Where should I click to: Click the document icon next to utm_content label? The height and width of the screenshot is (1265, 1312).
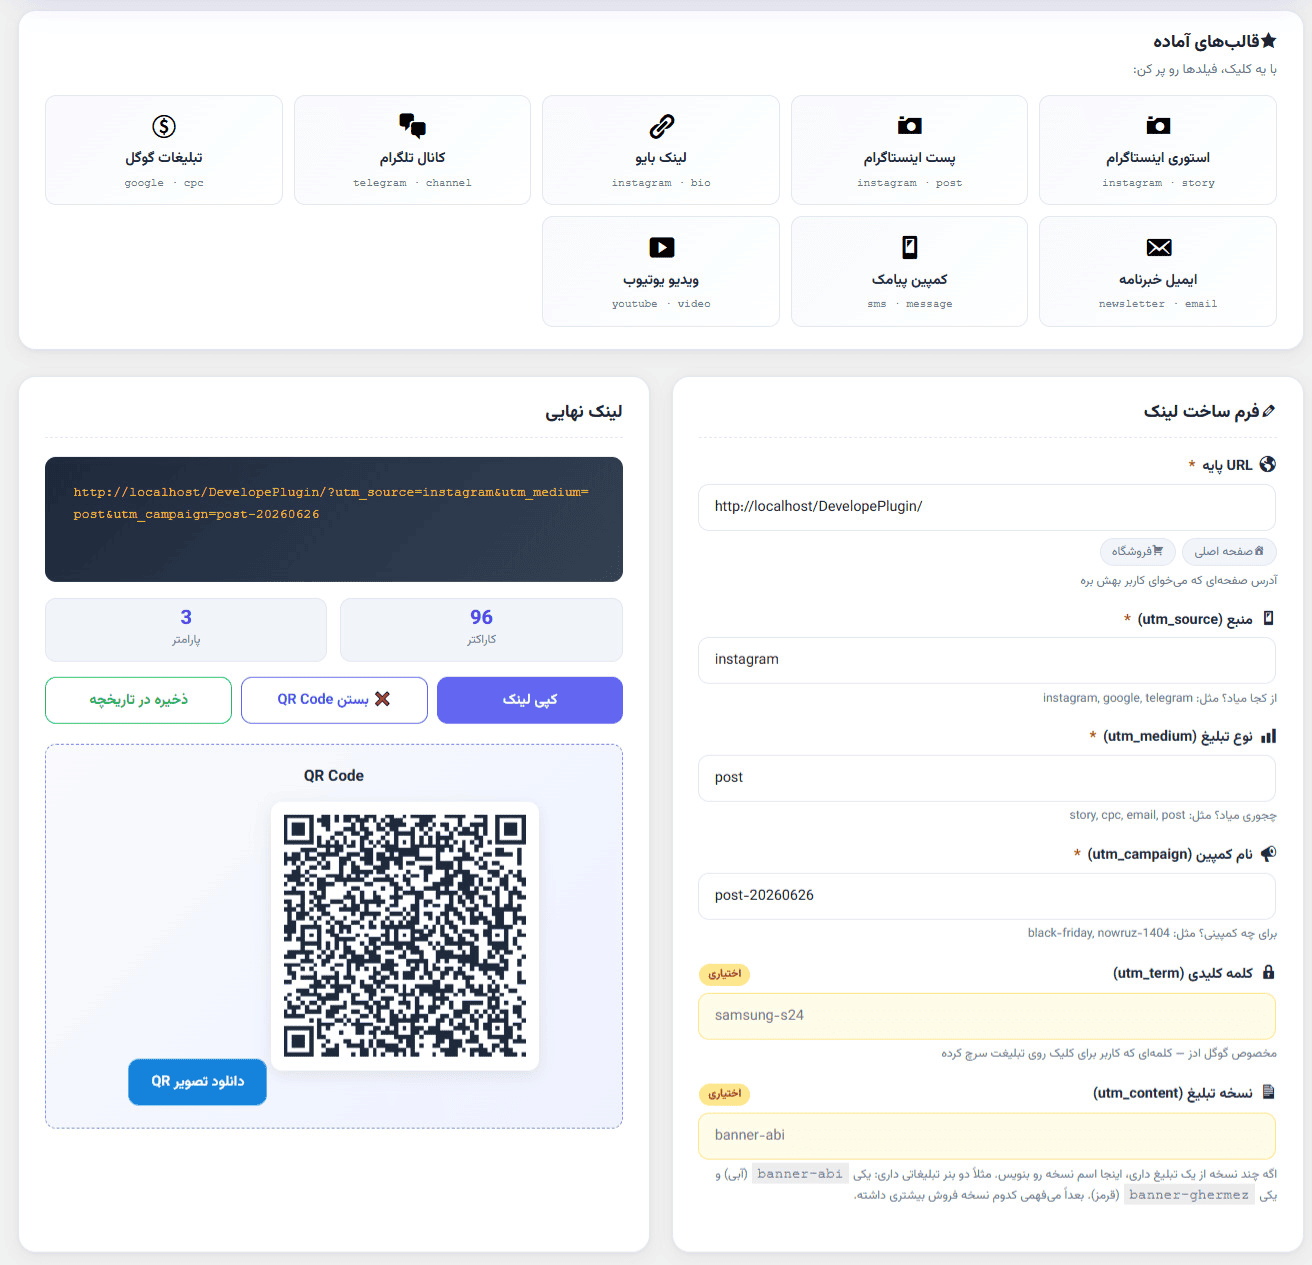point(1269,1092)
